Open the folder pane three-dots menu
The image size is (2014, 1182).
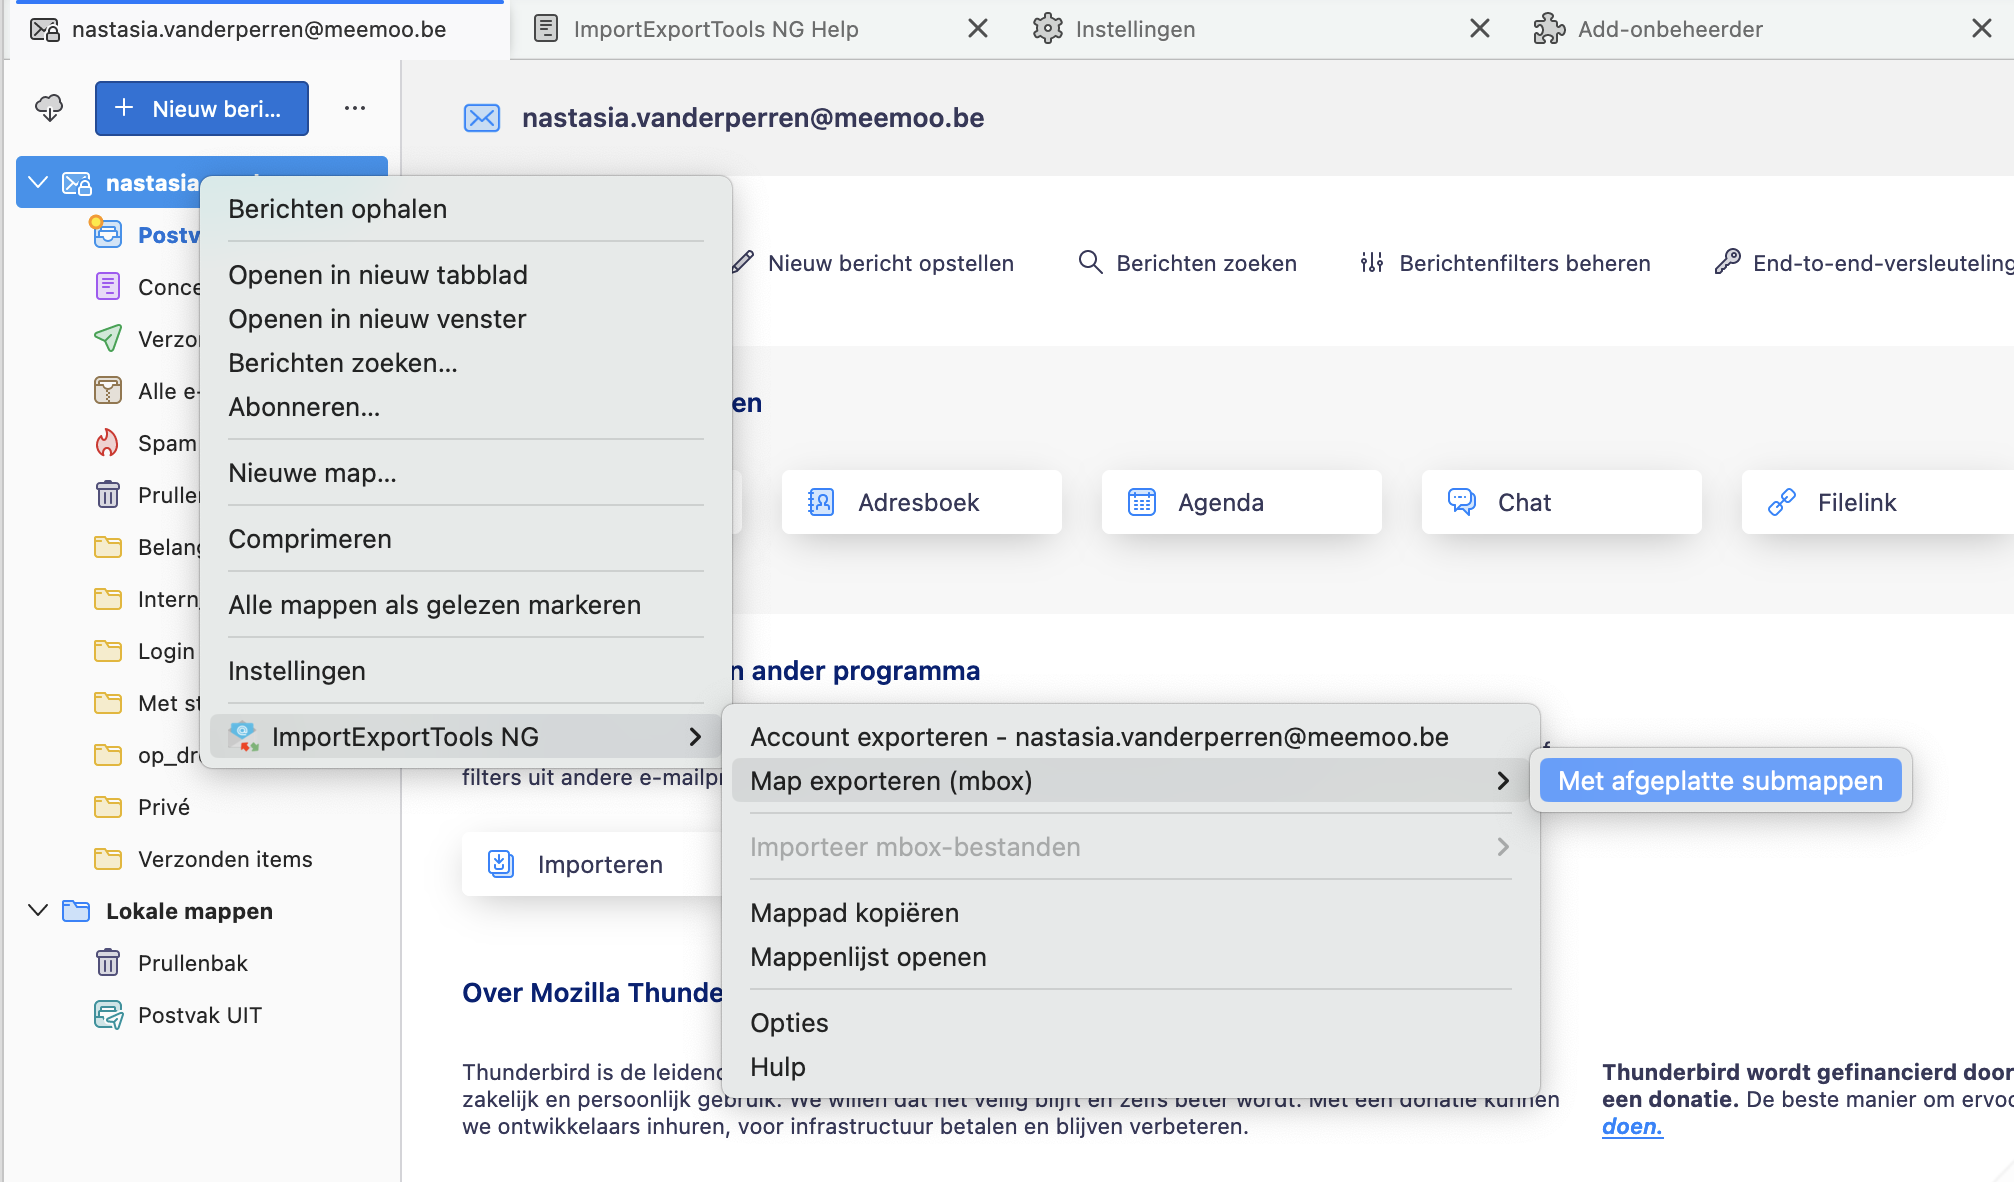(x=355, y=108)
